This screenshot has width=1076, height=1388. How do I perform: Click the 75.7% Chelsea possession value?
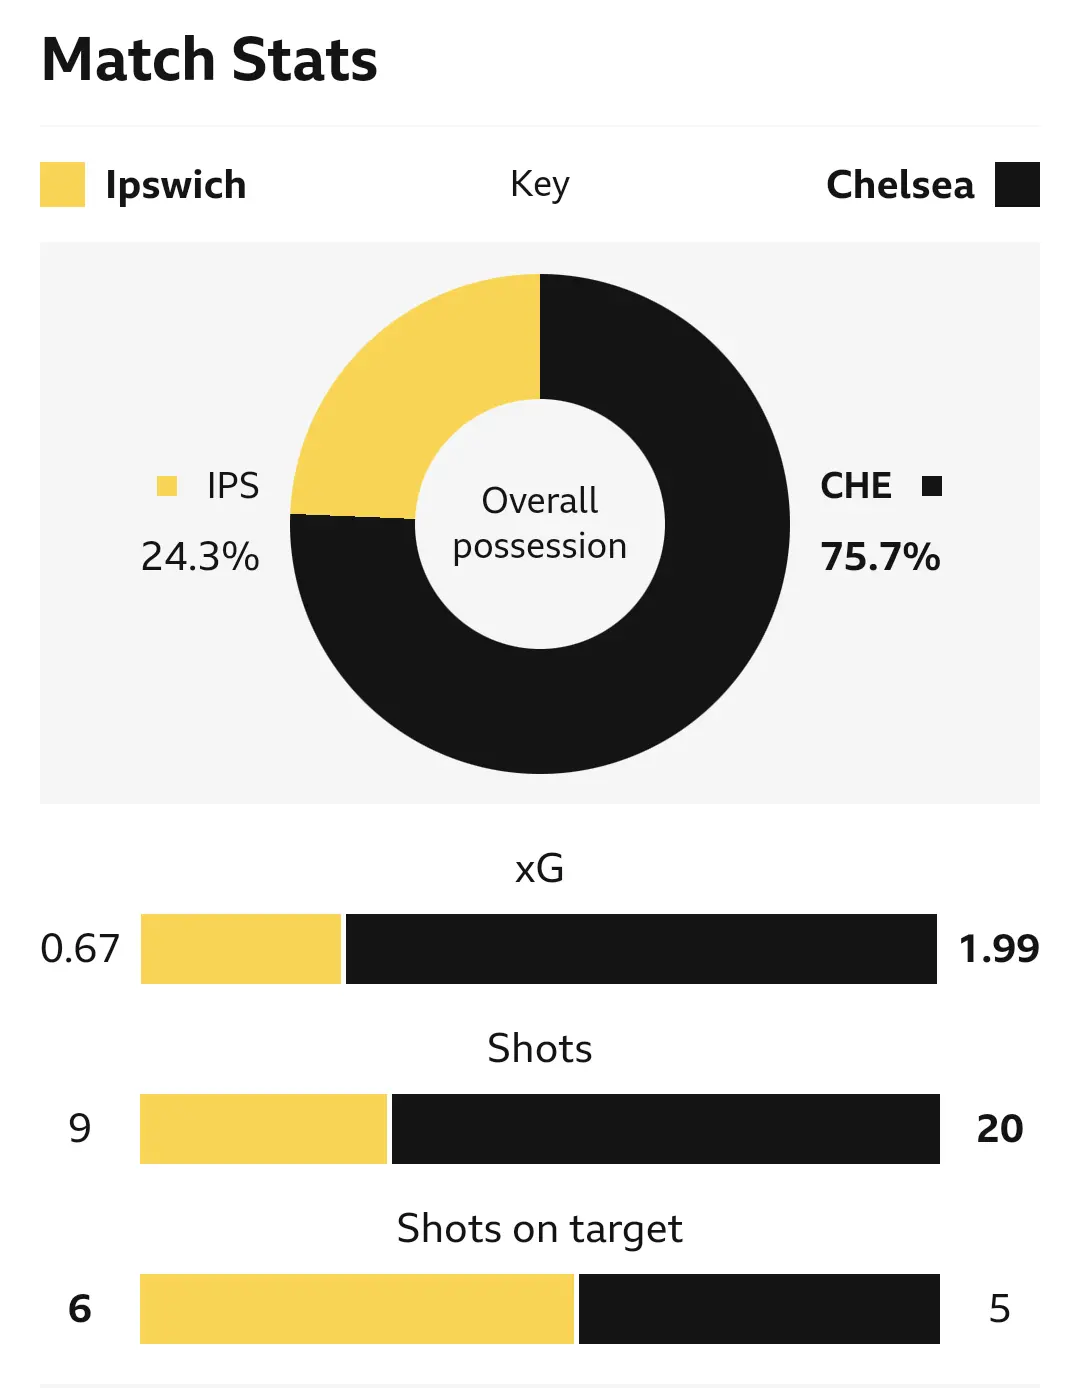tap(880, 557)
